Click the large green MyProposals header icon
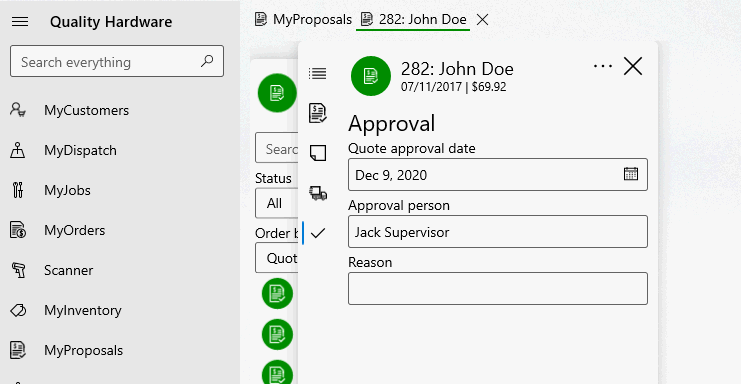 coord(277,93)
